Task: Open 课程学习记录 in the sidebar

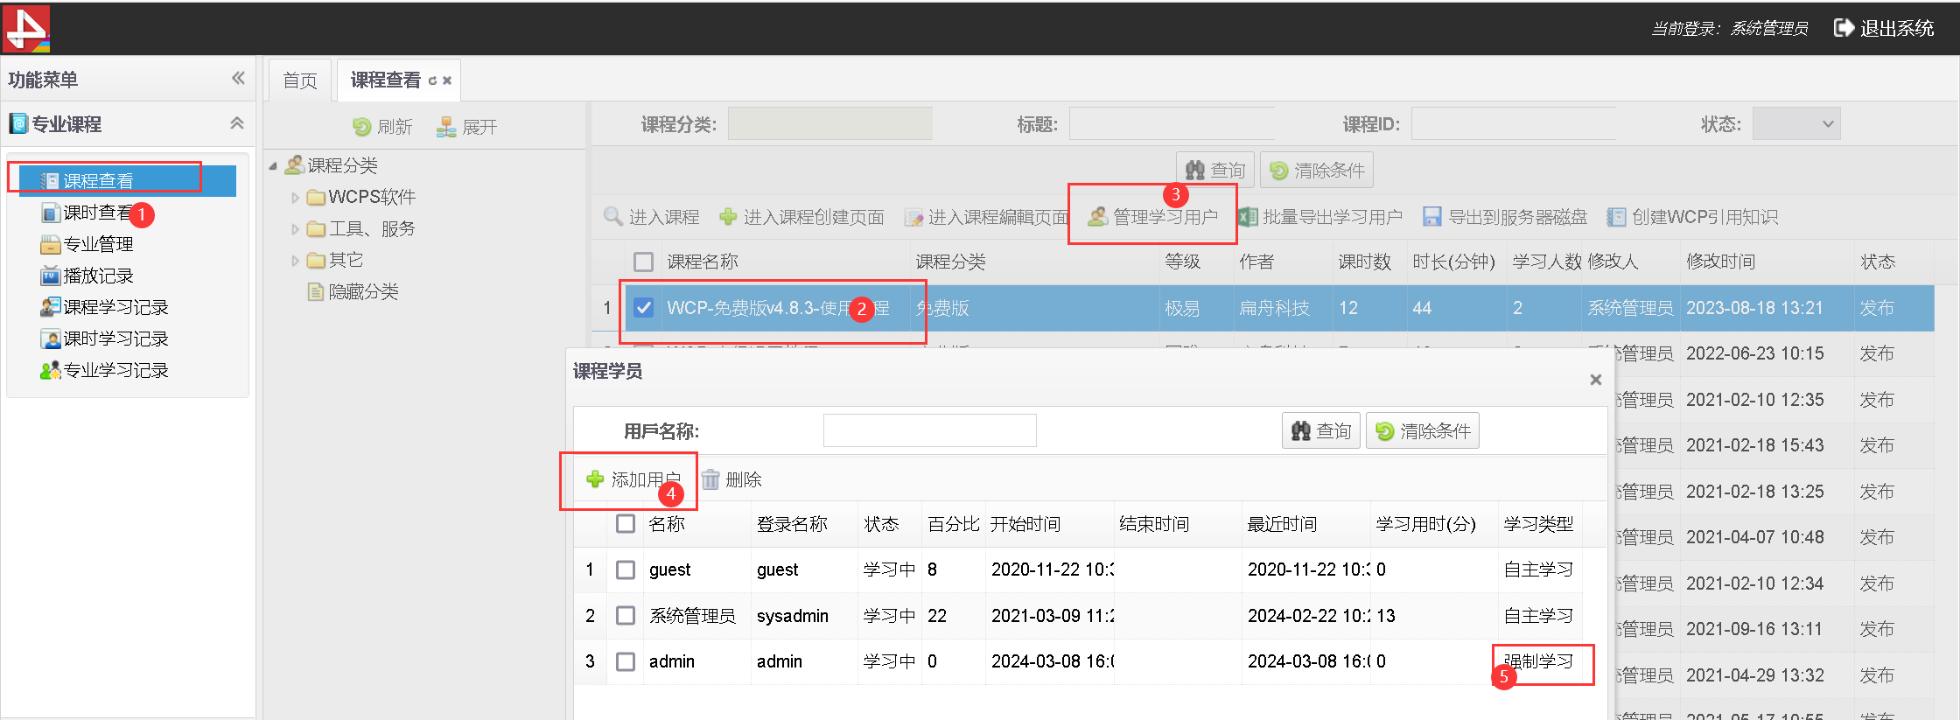Action: [104, 307]
